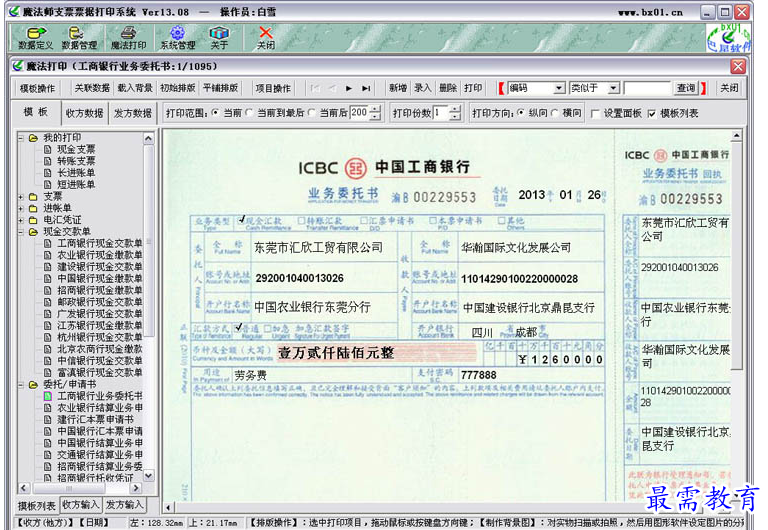Click document preview vertical scrollbar
768x530 pixels.
tap(736, 313)
